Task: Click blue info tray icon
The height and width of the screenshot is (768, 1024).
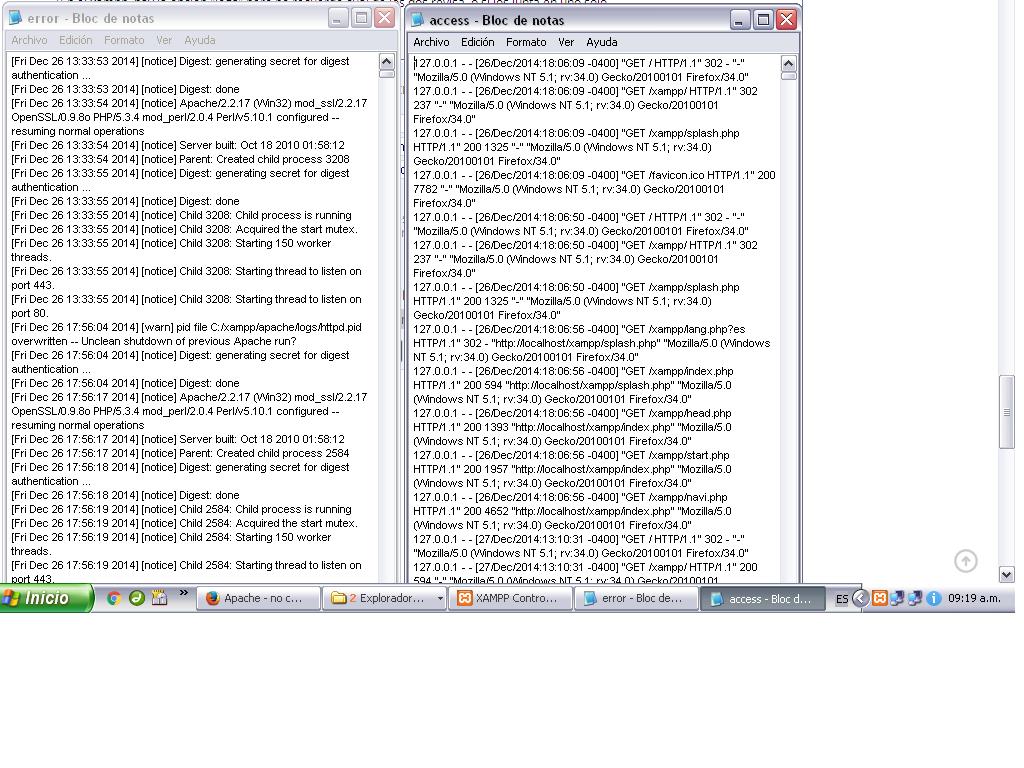Action: pyautogui.click(x=934, y=598)
